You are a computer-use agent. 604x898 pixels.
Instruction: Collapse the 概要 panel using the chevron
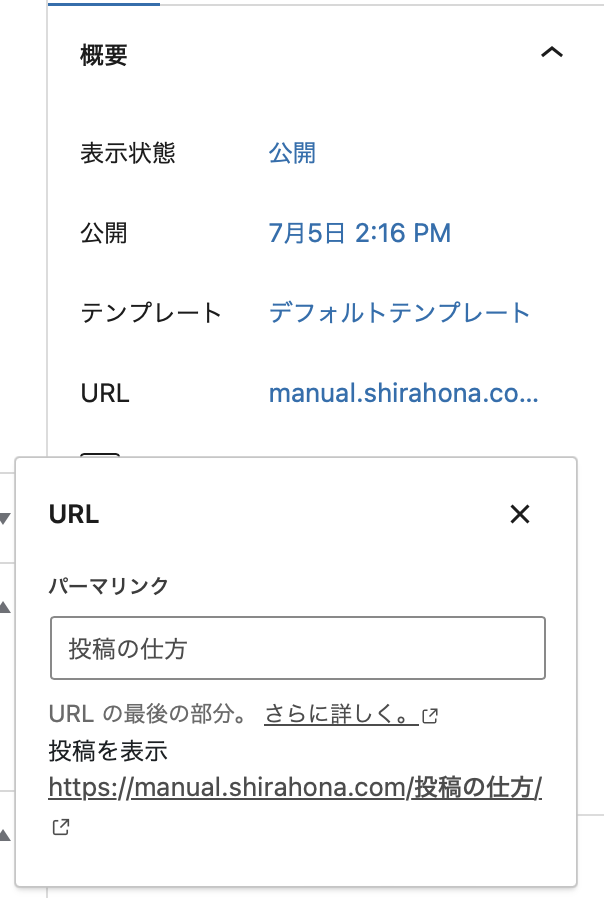pyautogui.click(x=551, y=54)
